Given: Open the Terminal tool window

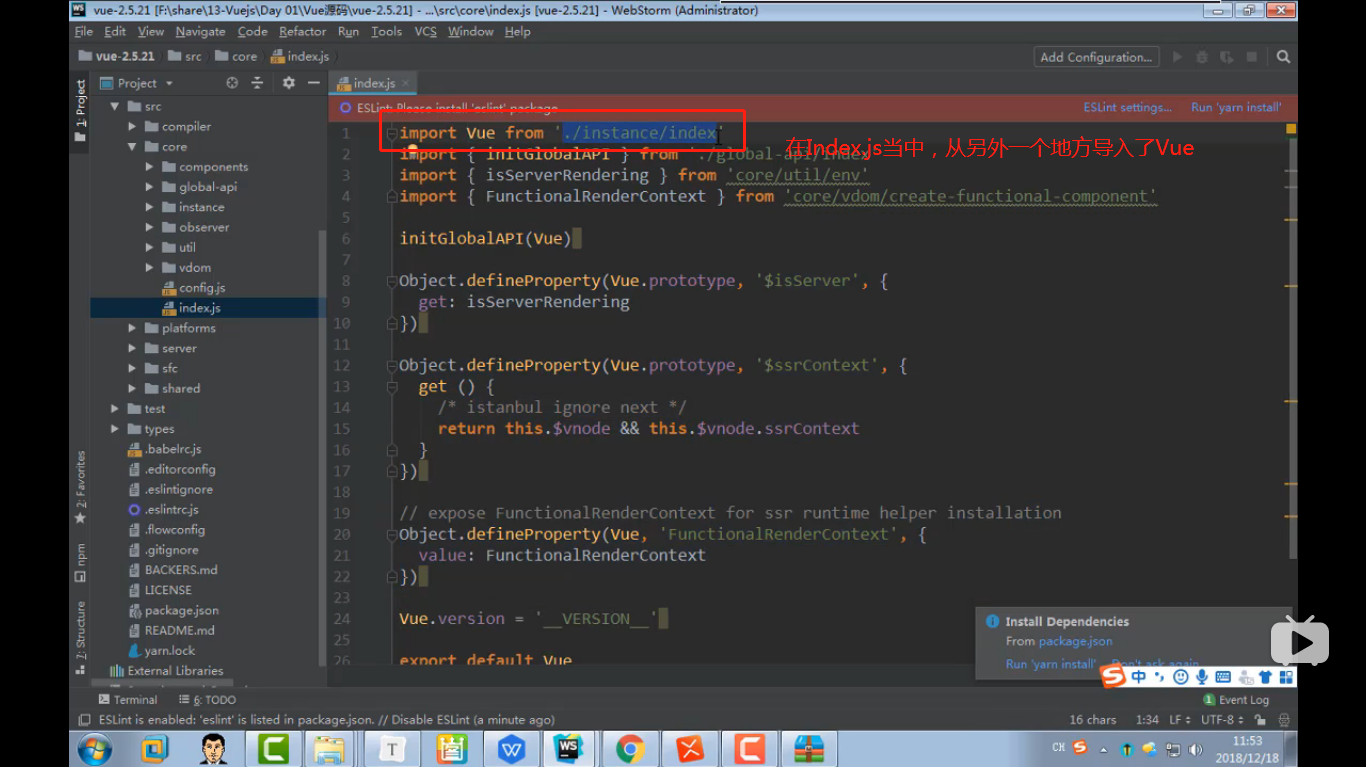Looking at the screenshot, I should point(128,700).
